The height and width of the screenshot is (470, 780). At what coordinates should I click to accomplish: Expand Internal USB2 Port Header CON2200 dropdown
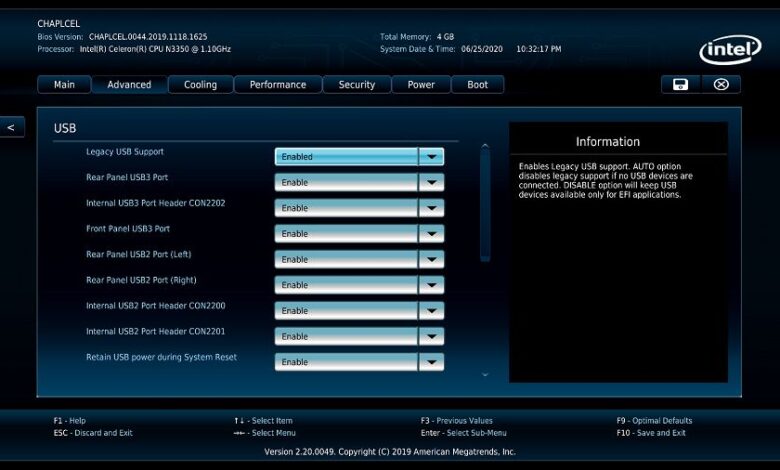tap(359, 311)
